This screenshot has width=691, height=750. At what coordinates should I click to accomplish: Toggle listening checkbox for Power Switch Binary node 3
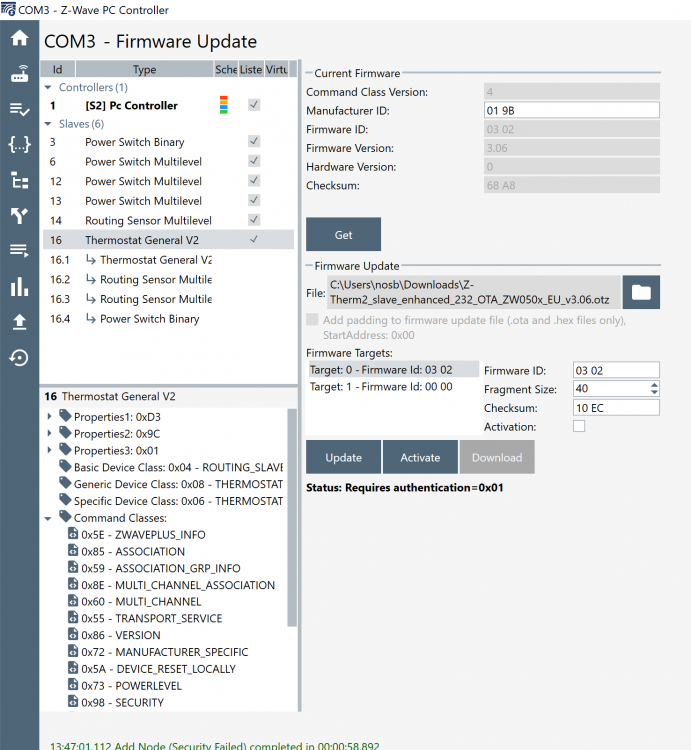(254, 142)
